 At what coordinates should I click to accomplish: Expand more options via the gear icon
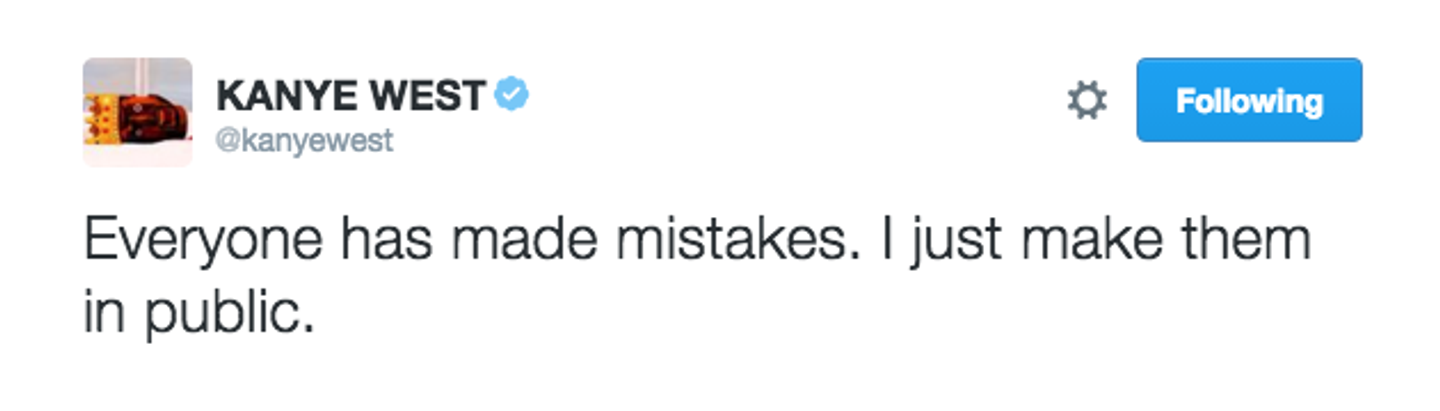click(1087, 101)
